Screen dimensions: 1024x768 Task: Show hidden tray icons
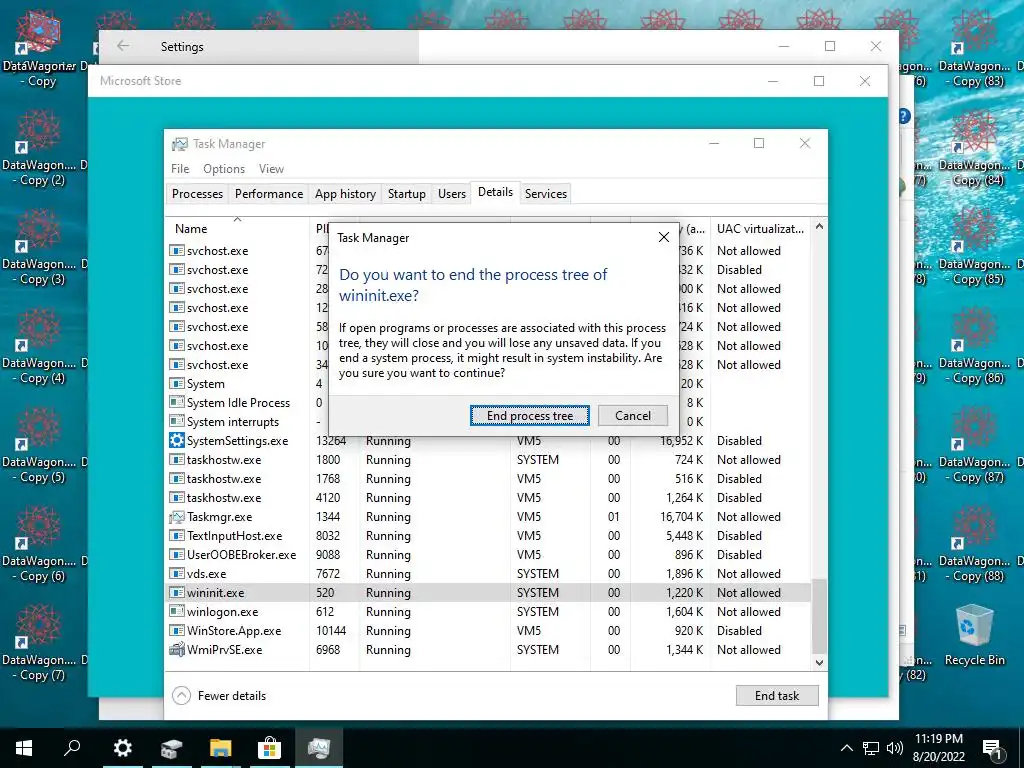coord(846,748)
